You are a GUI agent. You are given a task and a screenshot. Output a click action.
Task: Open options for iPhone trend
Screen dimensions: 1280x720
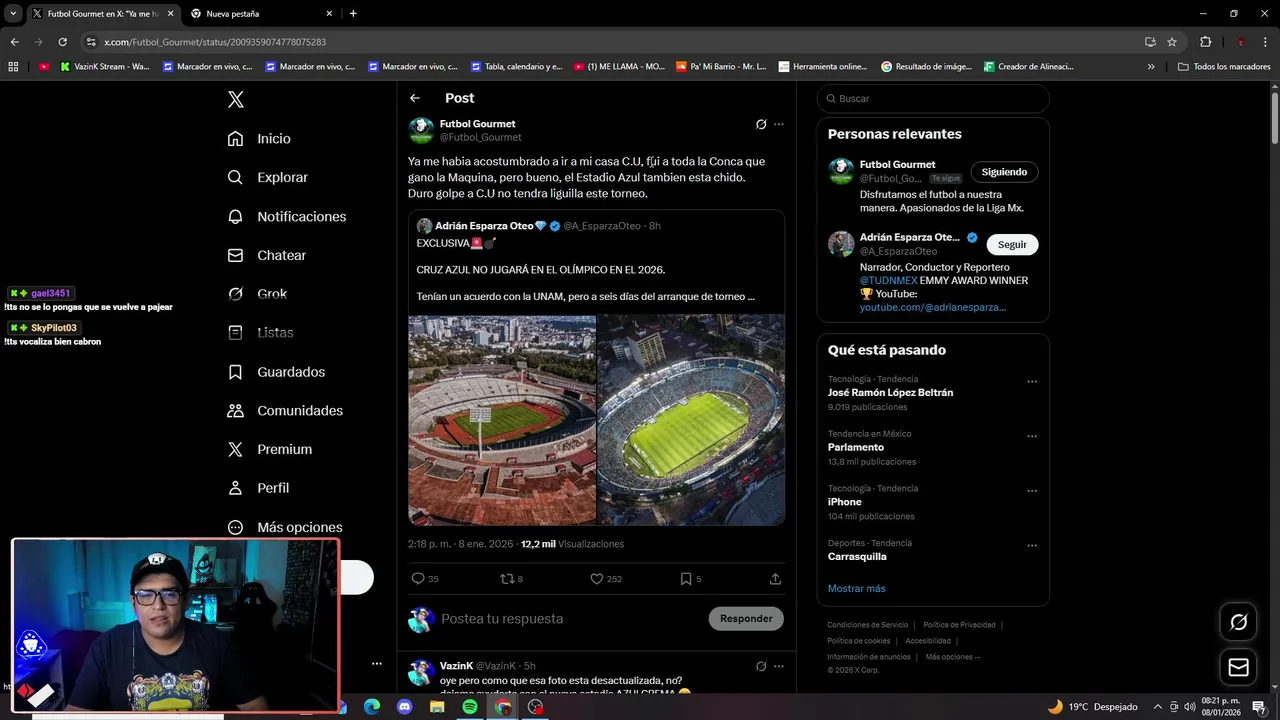(x=1032, y=491)
